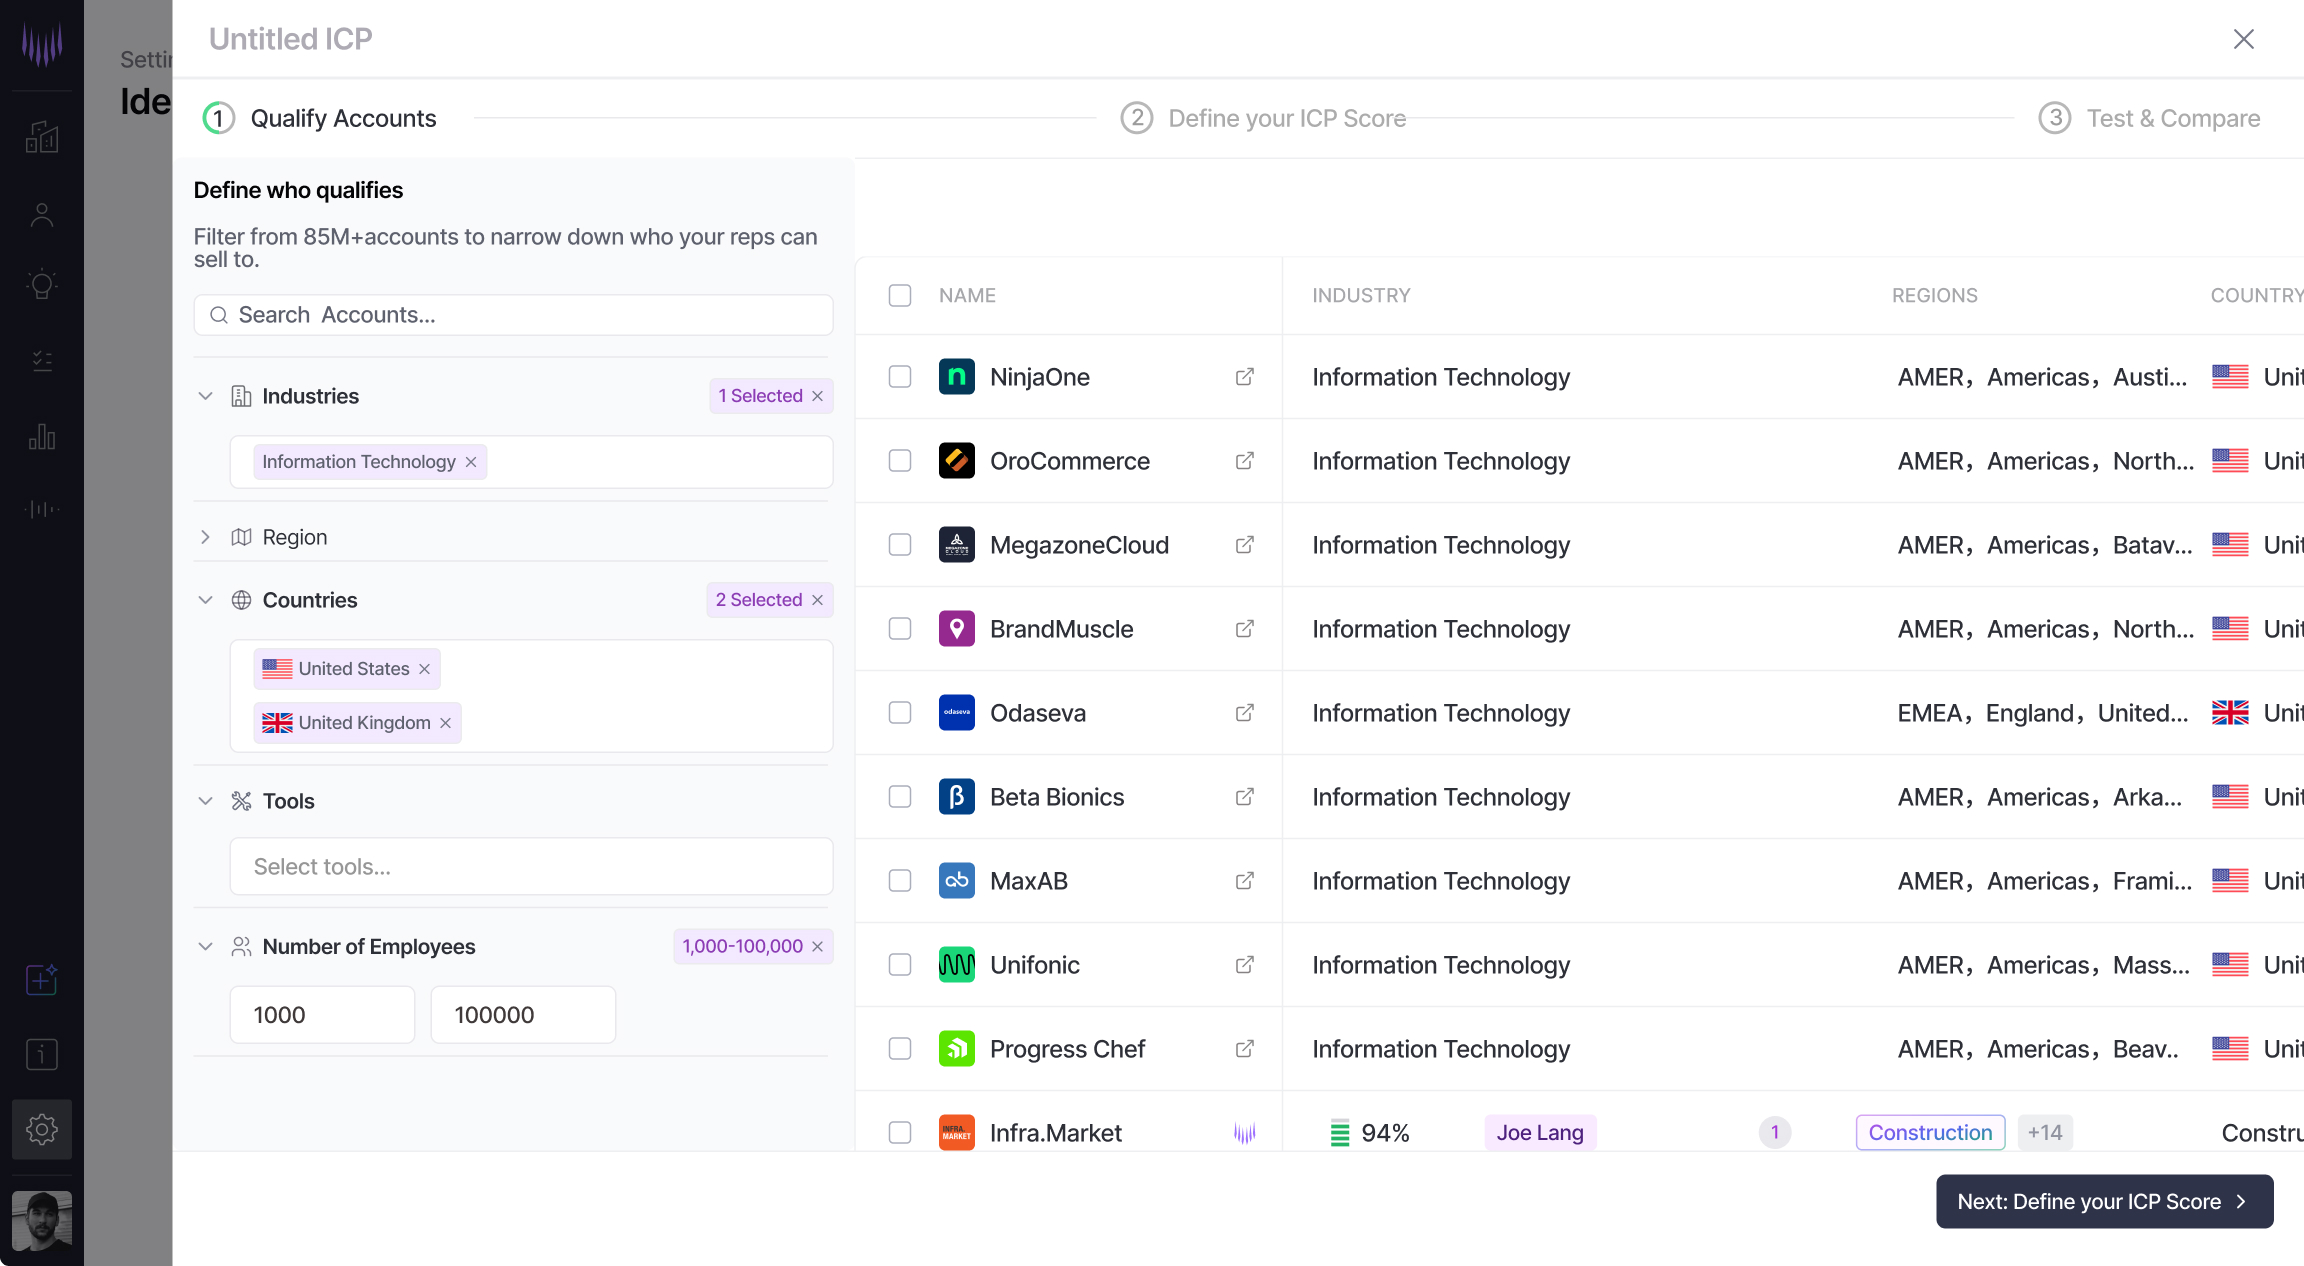Expand the Region filter section
The image size is (2304, 1266).
pos(206,537)
